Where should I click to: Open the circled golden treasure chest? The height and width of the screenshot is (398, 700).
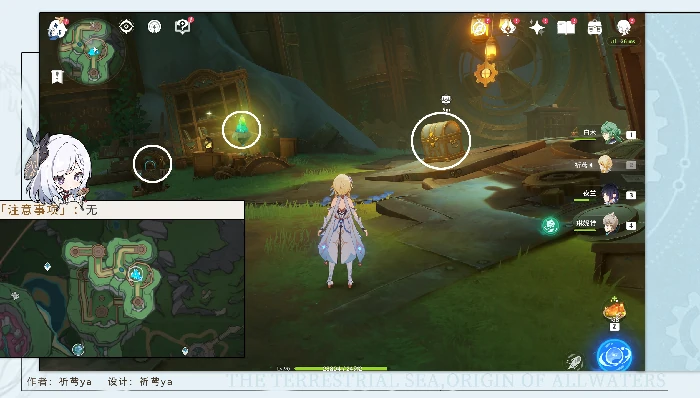pos(441,141)
